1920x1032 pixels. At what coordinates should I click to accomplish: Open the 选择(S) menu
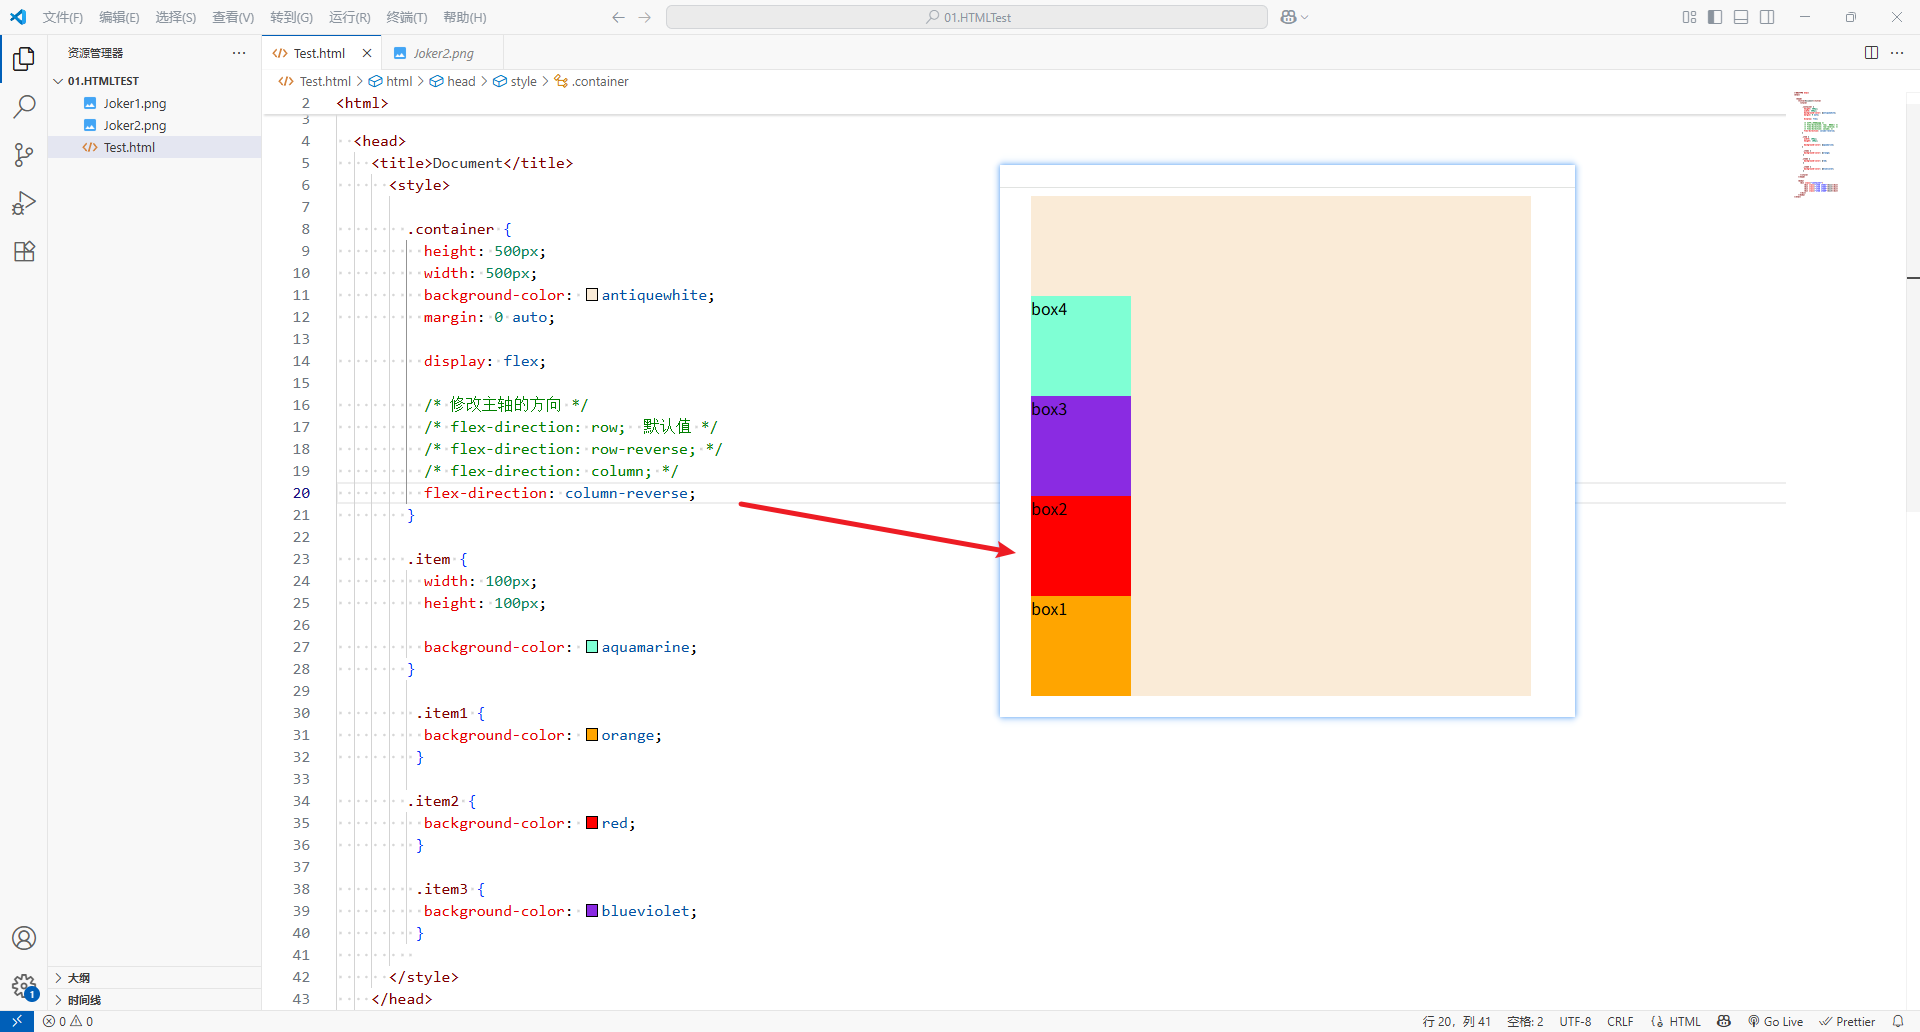click(176, 17)
